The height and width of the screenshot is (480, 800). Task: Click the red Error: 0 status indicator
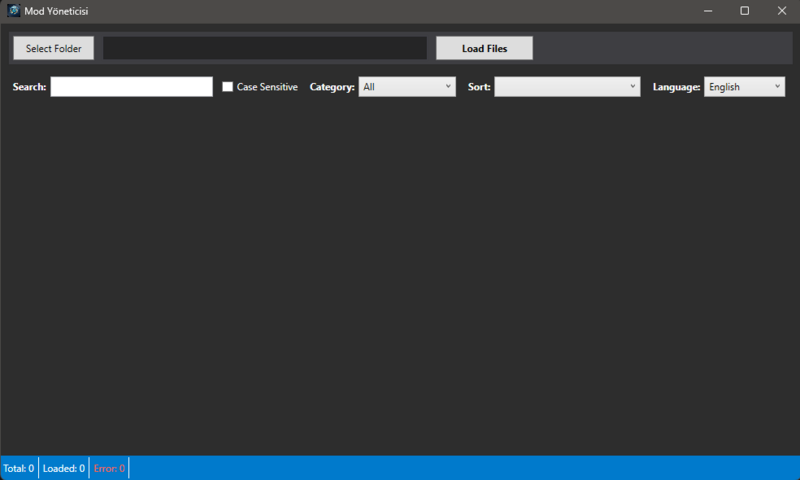pyautogui.click(x=109, y=468)
